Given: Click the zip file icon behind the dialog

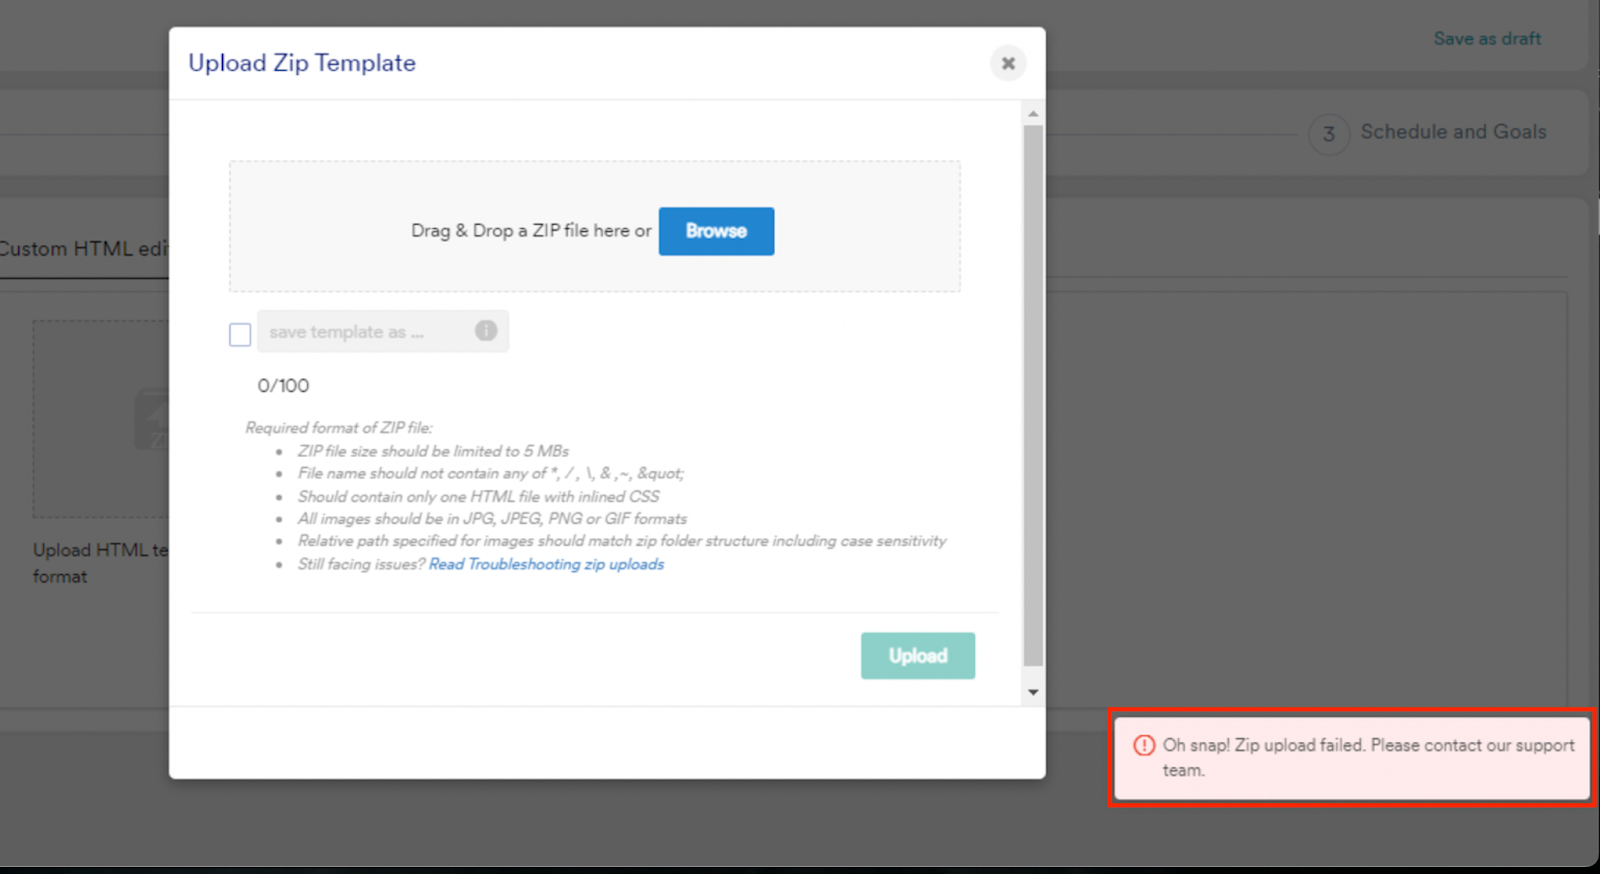Looking at the screenshot, I should pos(153,420).
